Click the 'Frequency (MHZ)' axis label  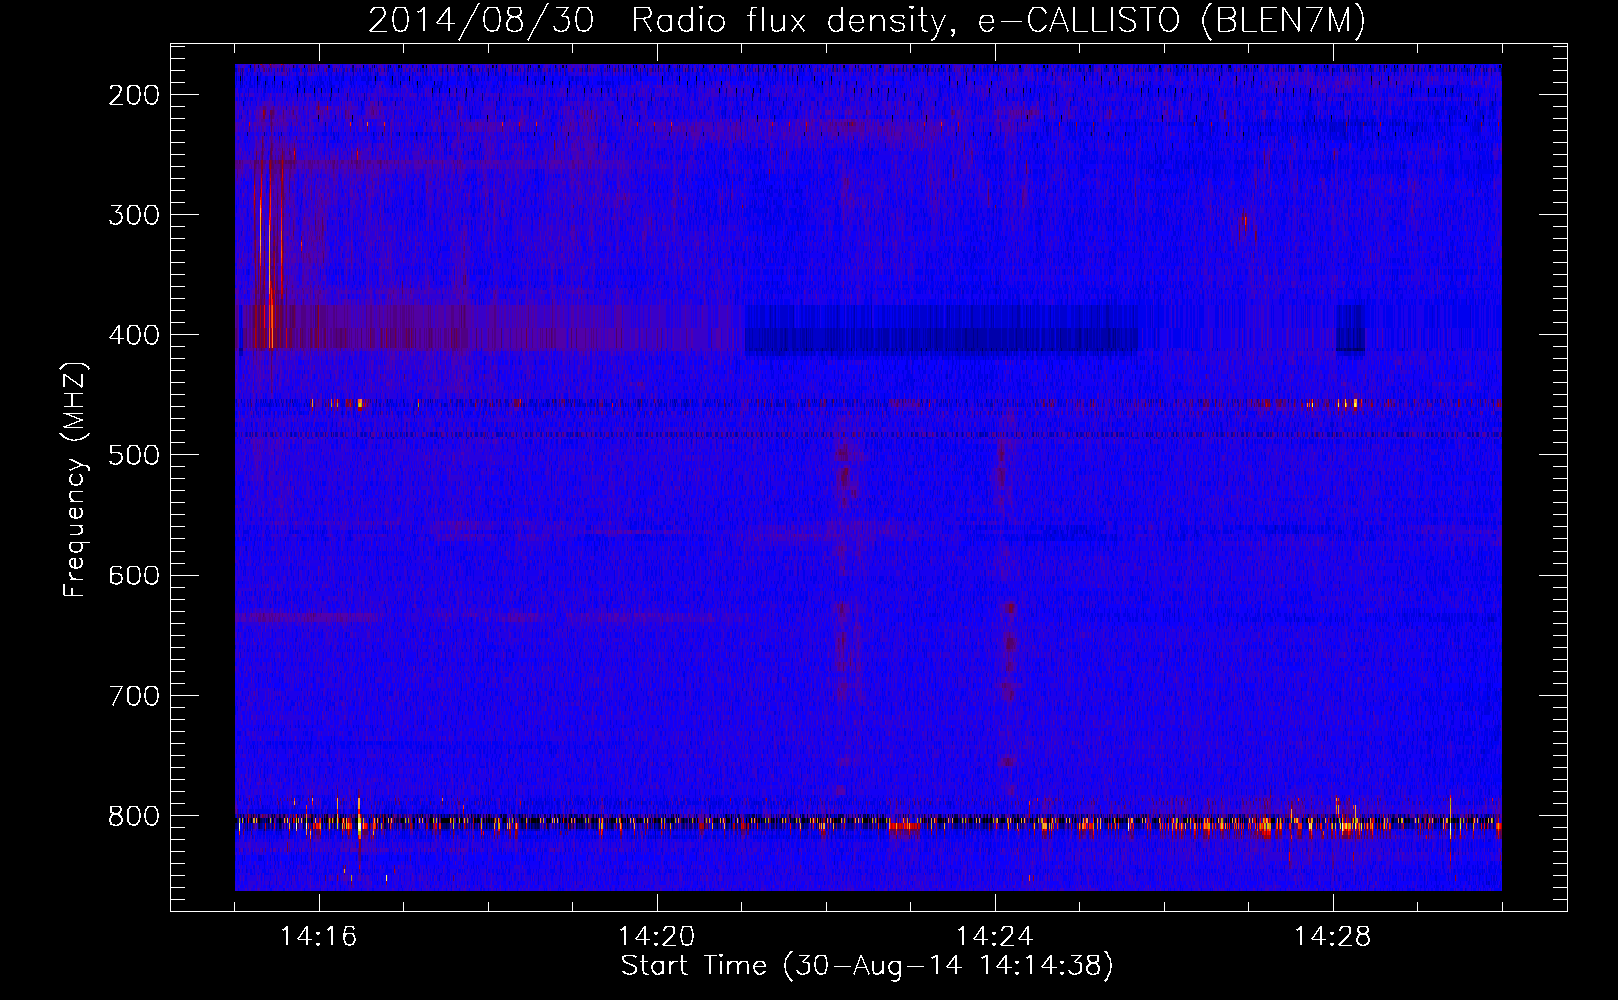pyautogui.click(x=75, y=480)
